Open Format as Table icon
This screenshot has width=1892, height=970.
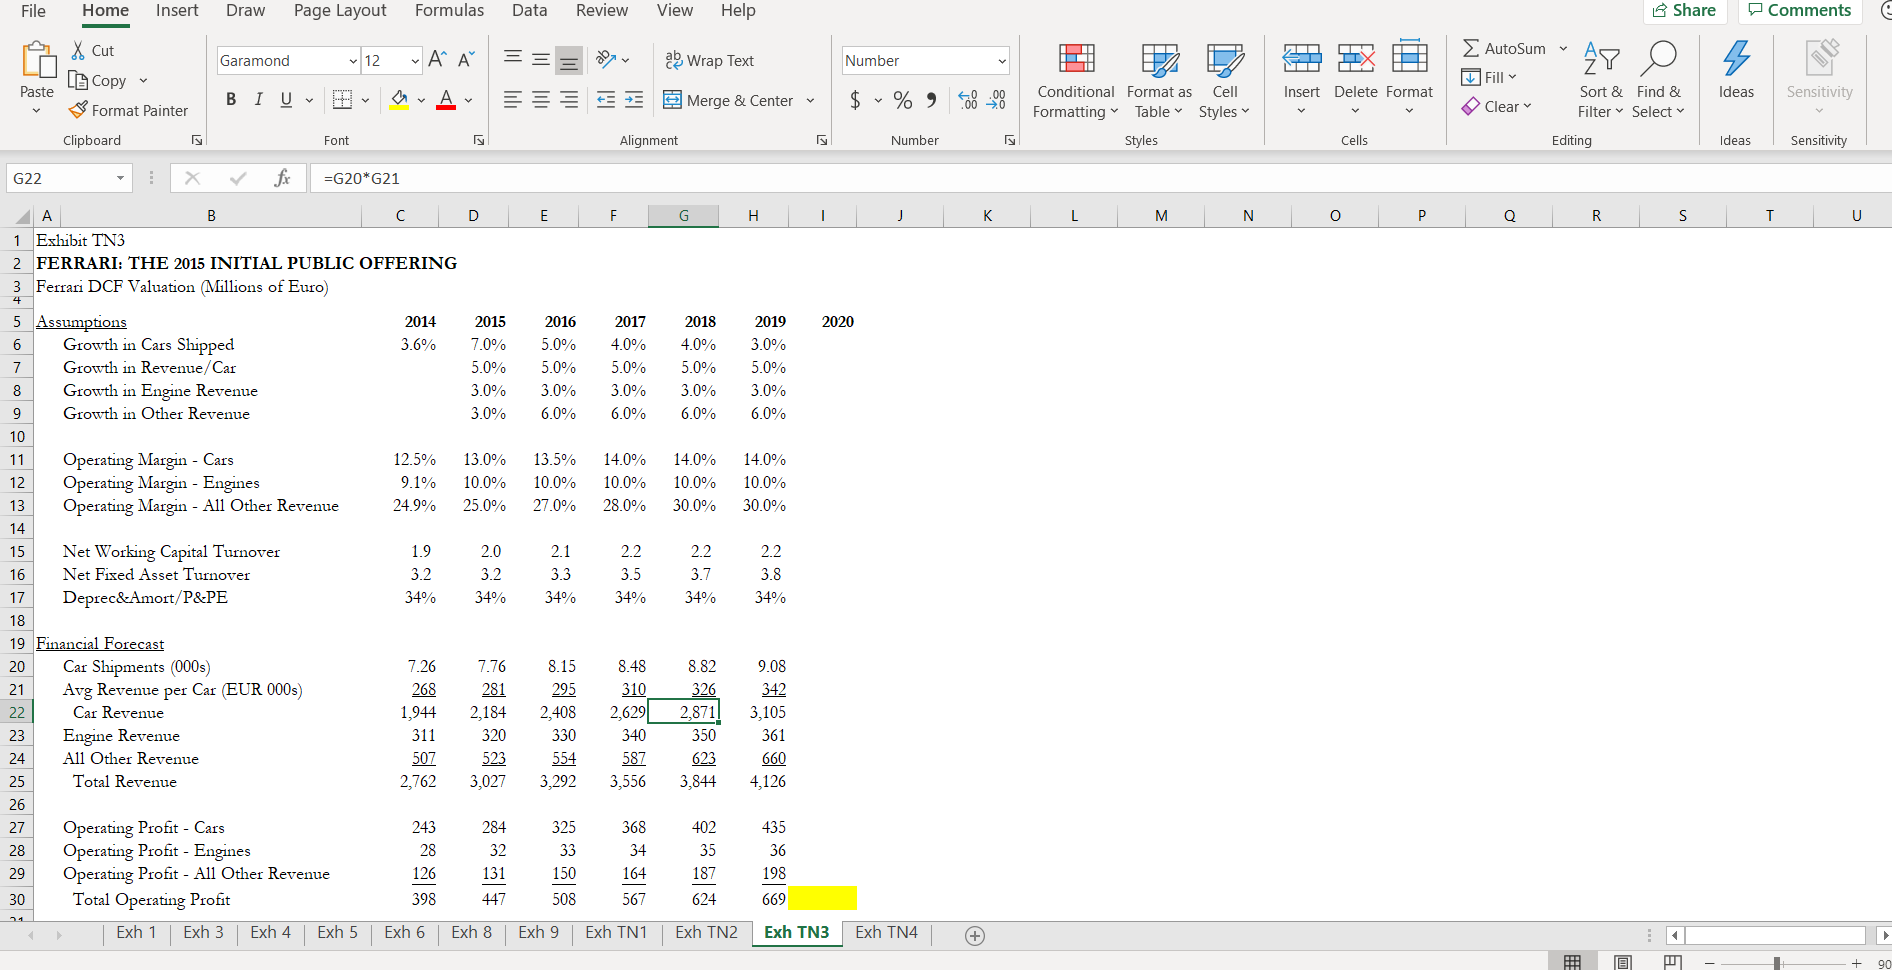(1160, 59)
